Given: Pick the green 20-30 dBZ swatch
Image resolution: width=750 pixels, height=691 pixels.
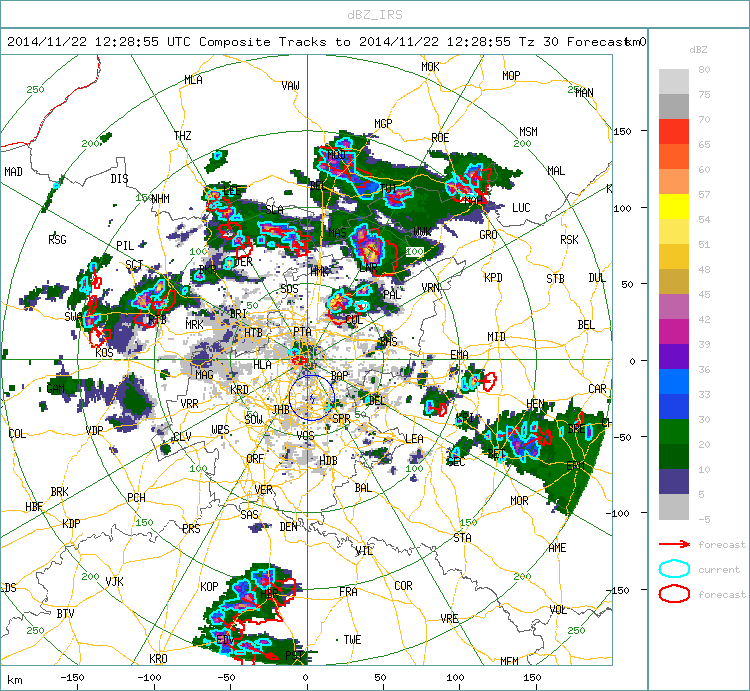Looking at the screenshot, I should point(673,432).
